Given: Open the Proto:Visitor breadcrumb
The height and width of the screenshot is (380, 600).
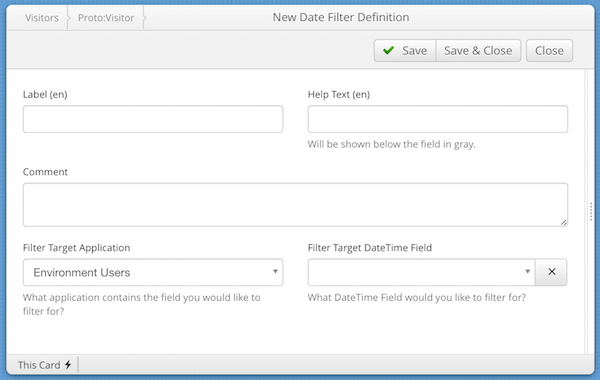Looking at the screenshot, I should [x=106, y=18].
